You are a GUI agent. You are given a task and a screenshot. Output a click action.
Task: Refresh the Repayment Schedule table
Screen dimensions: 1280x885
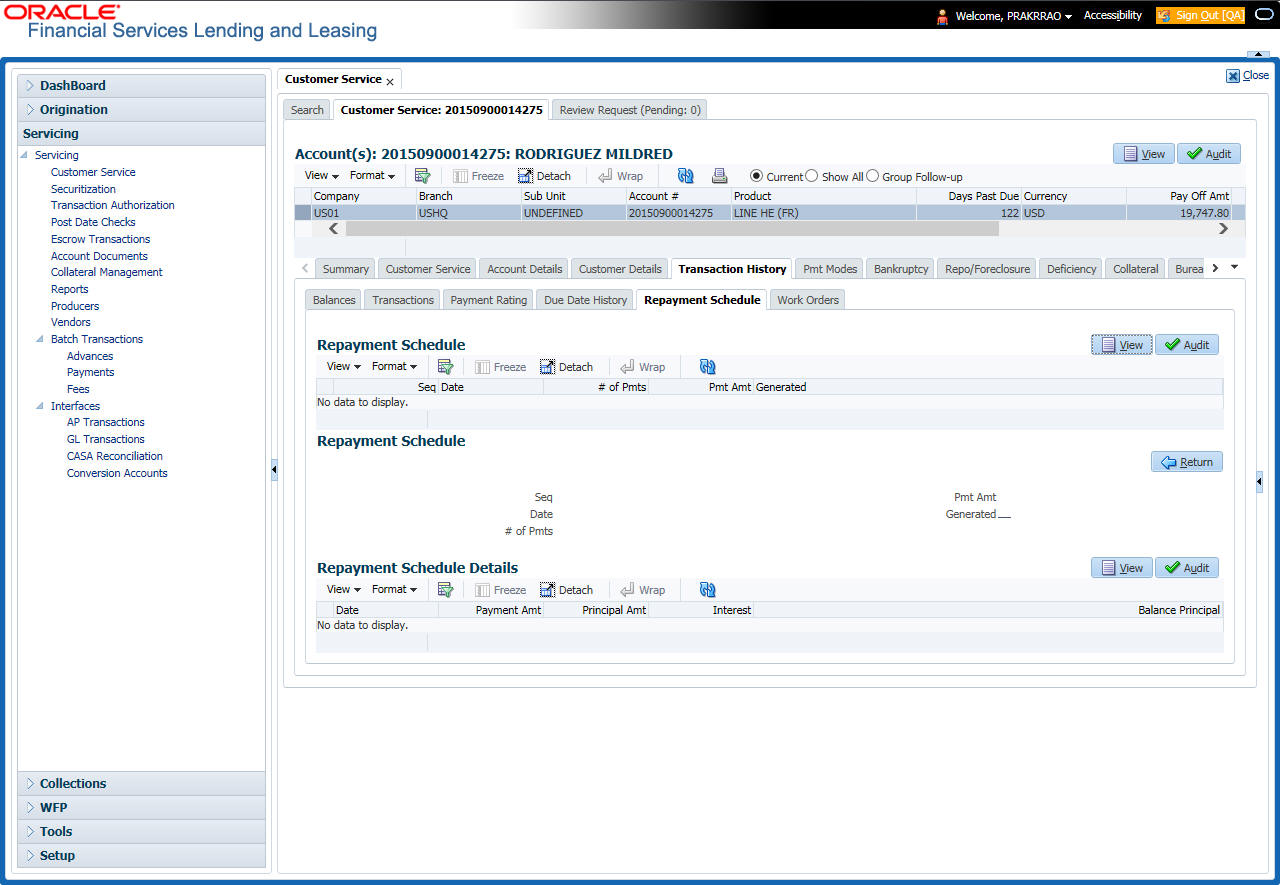tap(707, 367)
